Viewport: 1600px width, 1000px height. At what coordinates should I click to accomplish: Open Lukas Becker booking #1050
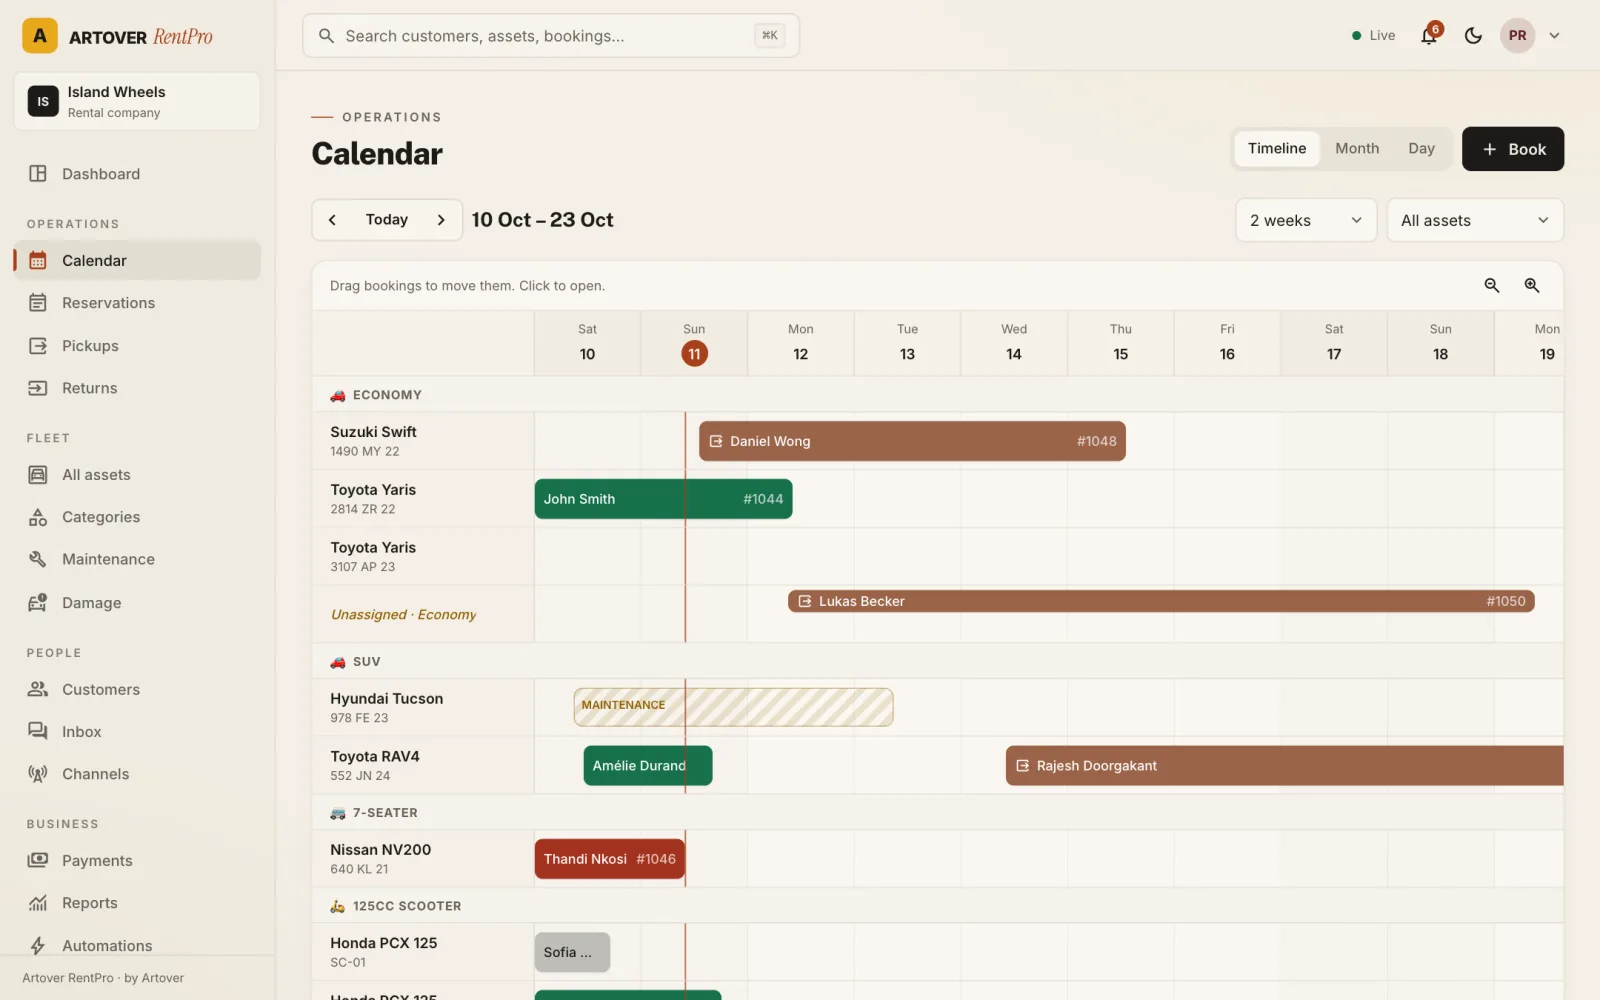pos(1161,601)
